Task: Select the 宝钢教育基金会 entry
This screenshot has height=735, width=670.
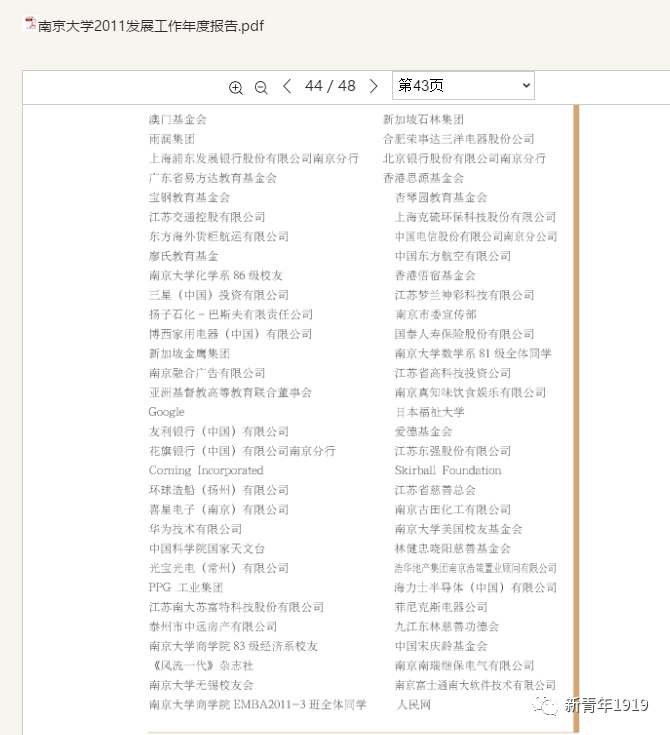Action: 189,197
